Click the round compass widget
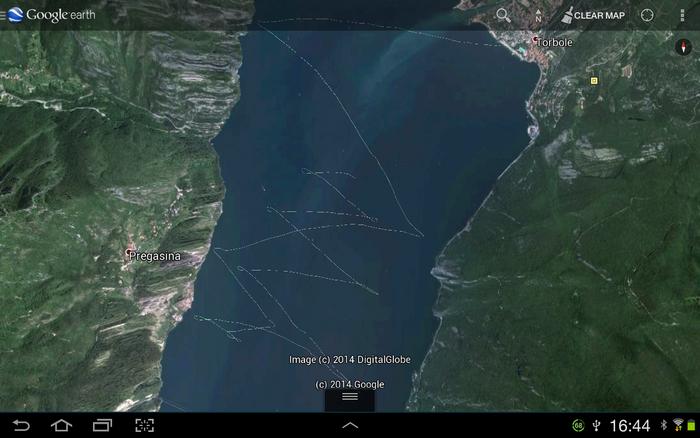The height and width of the screenshot is (438, 700). [684, 47]
